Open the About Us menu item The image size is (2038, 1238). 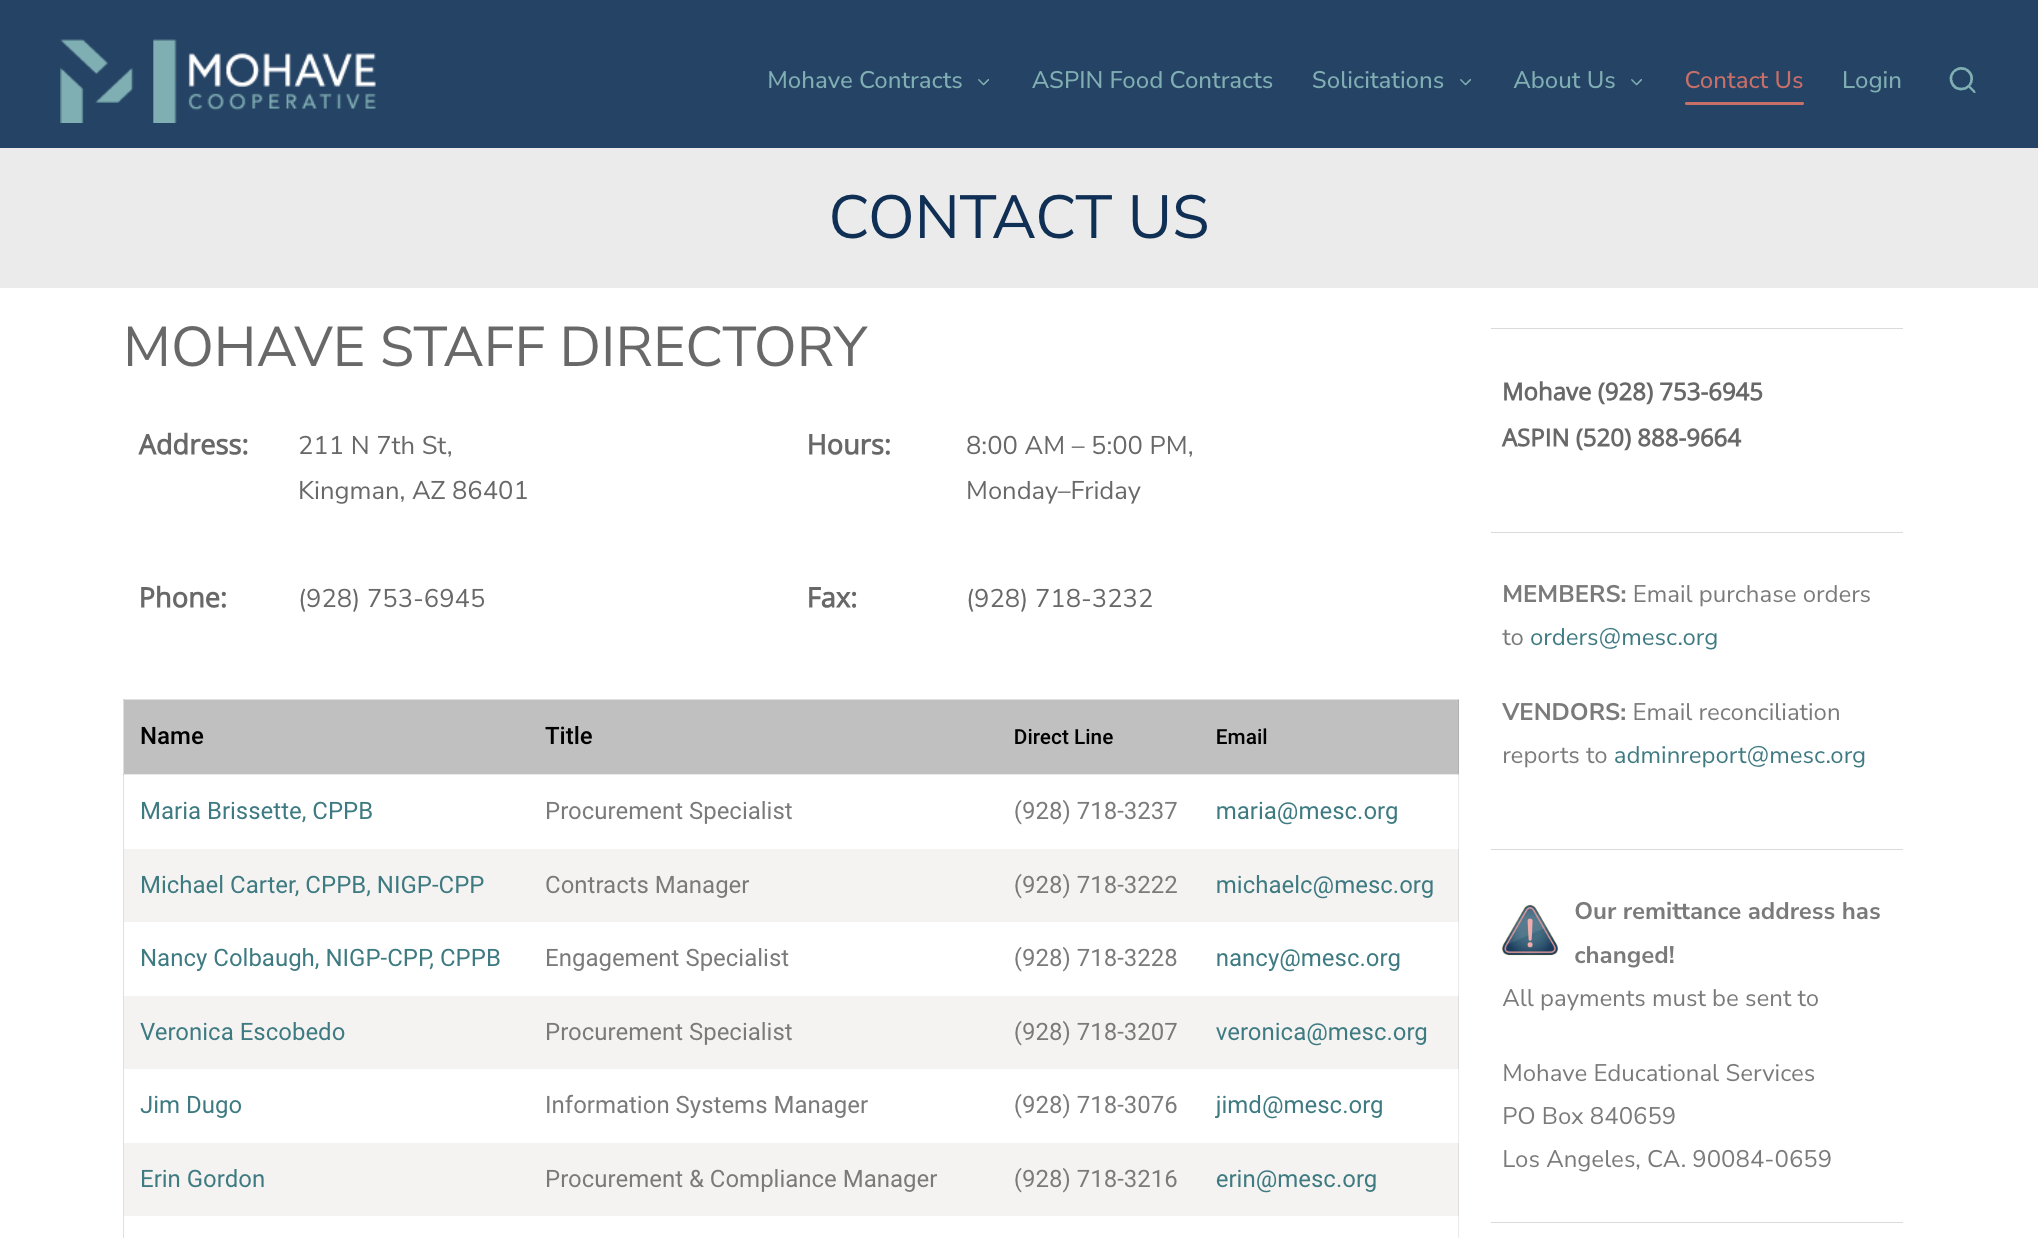click(1564, 80)
